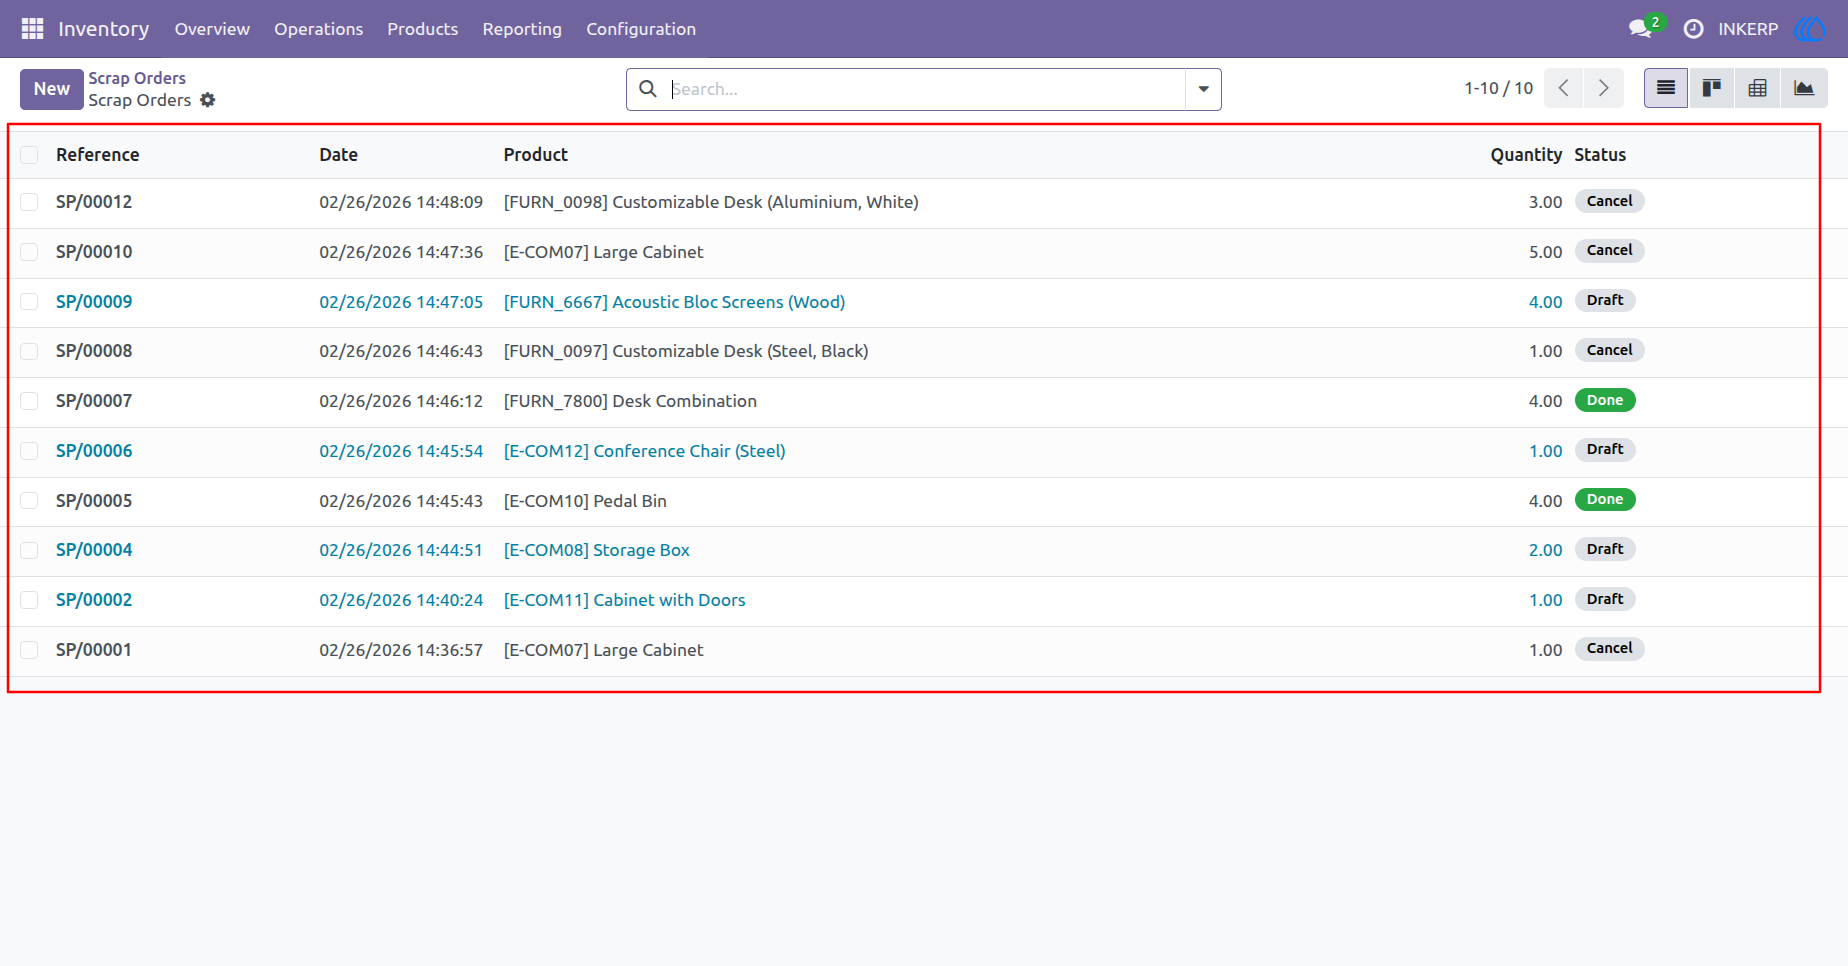Switch to list view
The height and width of the screenshot is (966, 1848).
point(1666,88)
